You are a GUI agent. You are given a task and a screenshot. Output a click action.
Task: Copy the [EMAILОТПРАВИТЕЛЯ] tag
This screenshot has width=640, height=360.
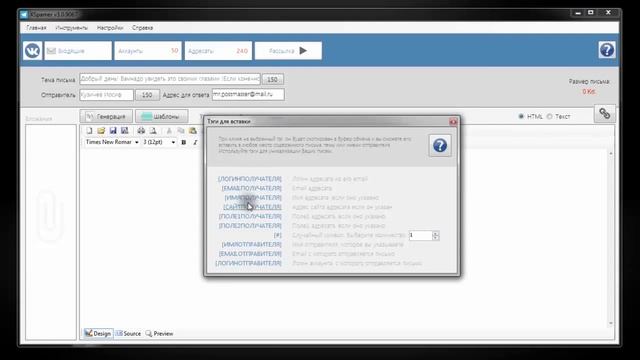(250, 254)
